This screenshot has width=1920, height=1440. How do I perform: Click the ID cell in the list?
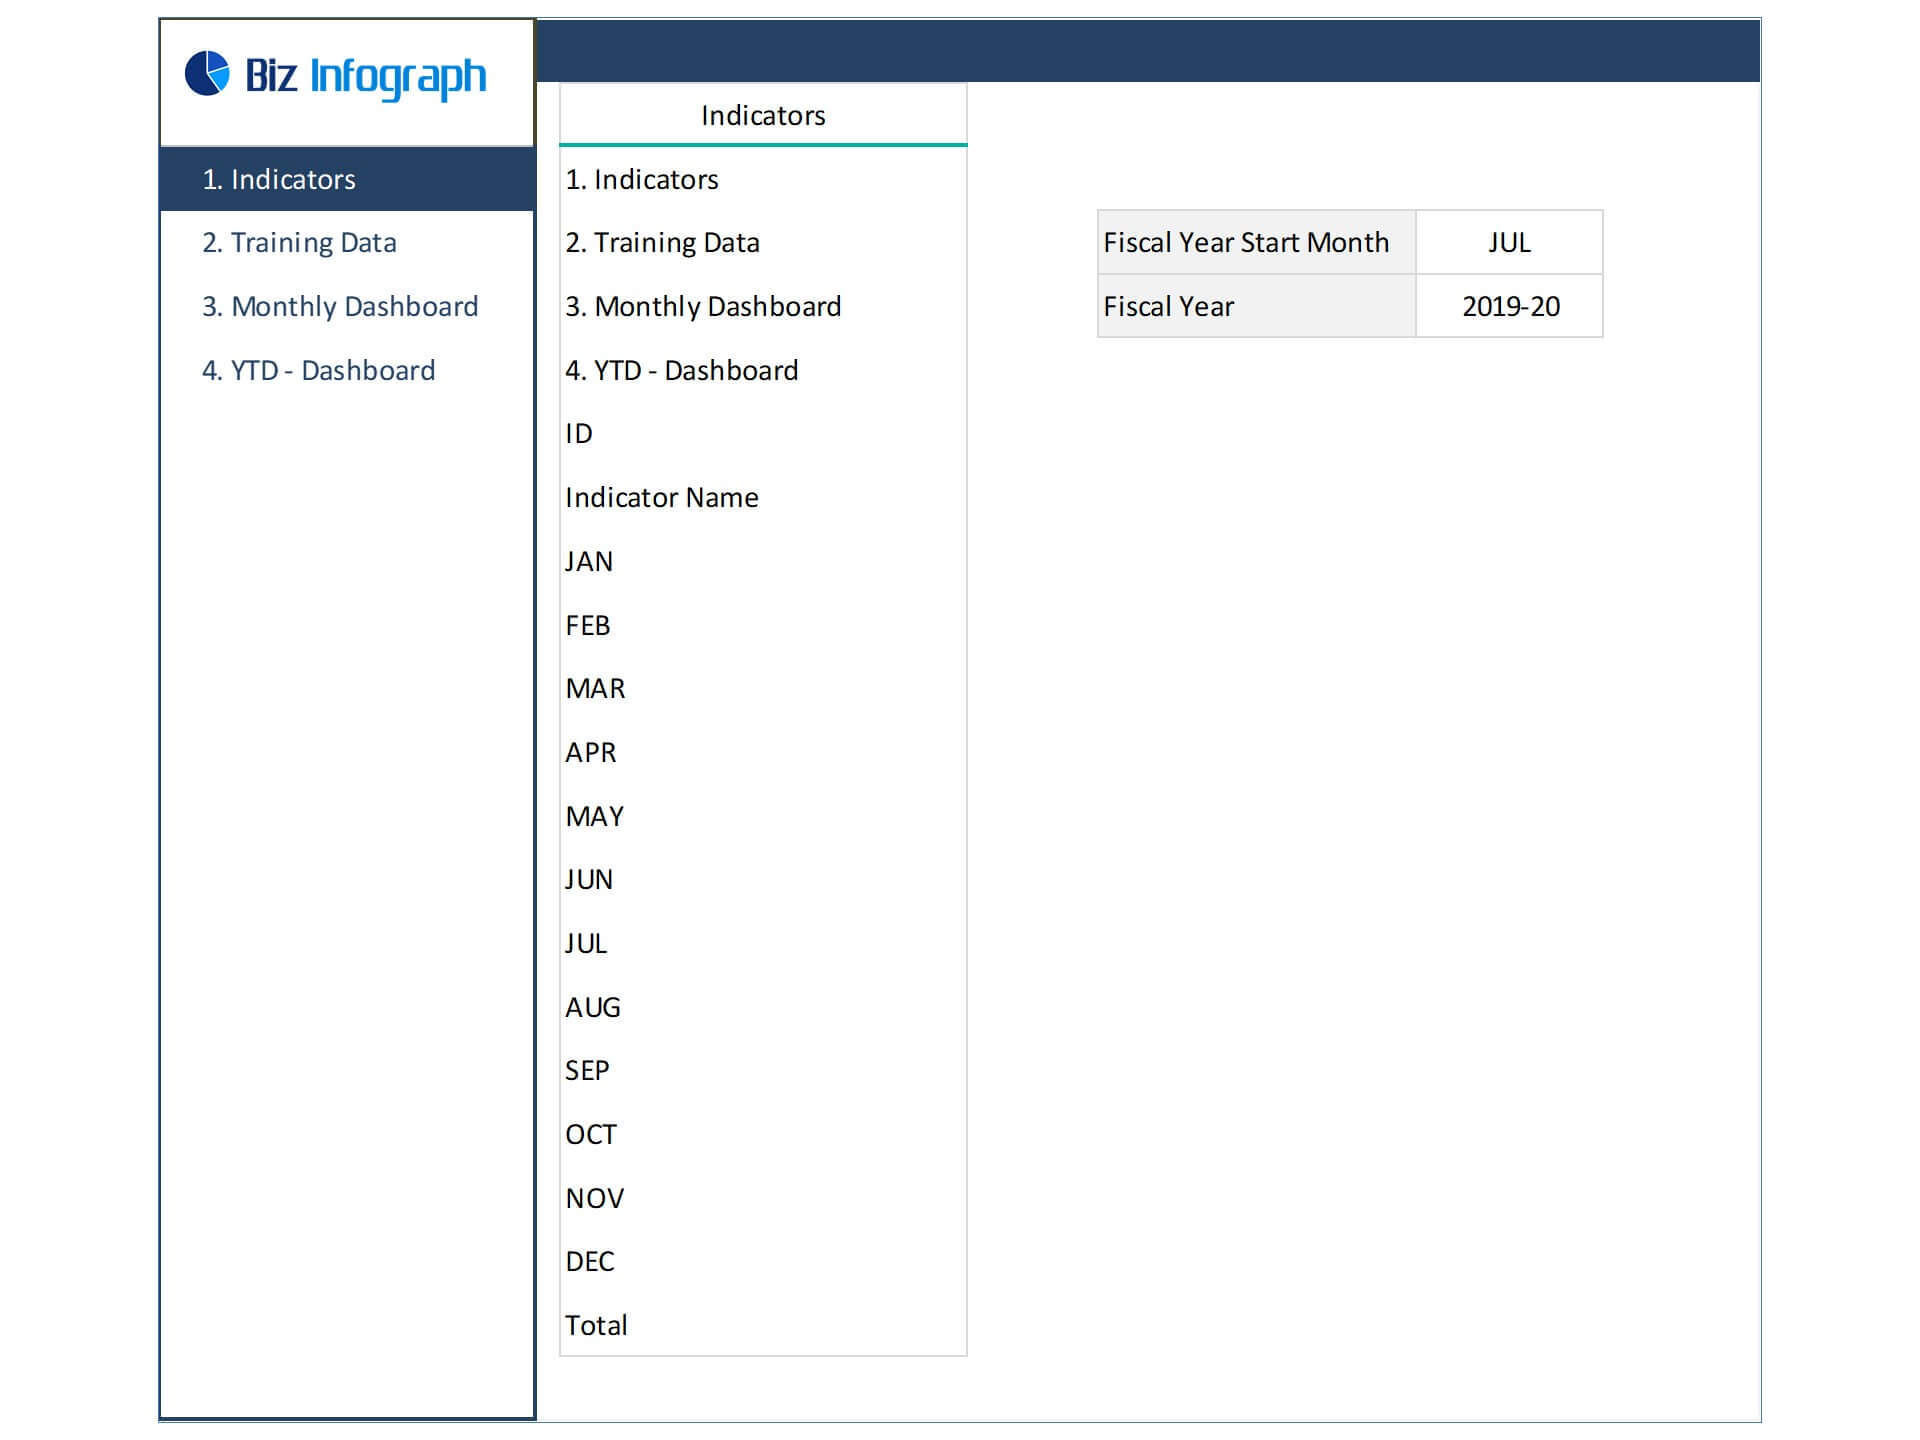(x=763, y=434)
